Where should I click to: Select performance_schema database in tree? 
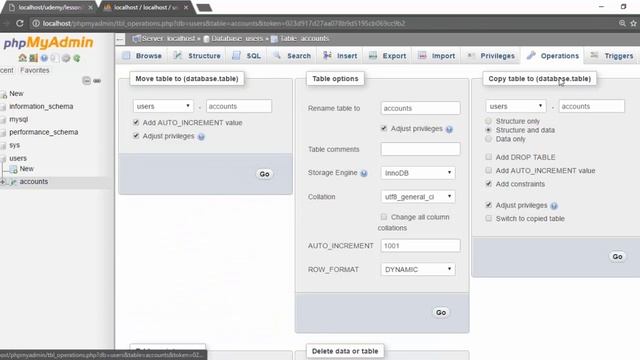pyautogui.click(x=44, y=132)
